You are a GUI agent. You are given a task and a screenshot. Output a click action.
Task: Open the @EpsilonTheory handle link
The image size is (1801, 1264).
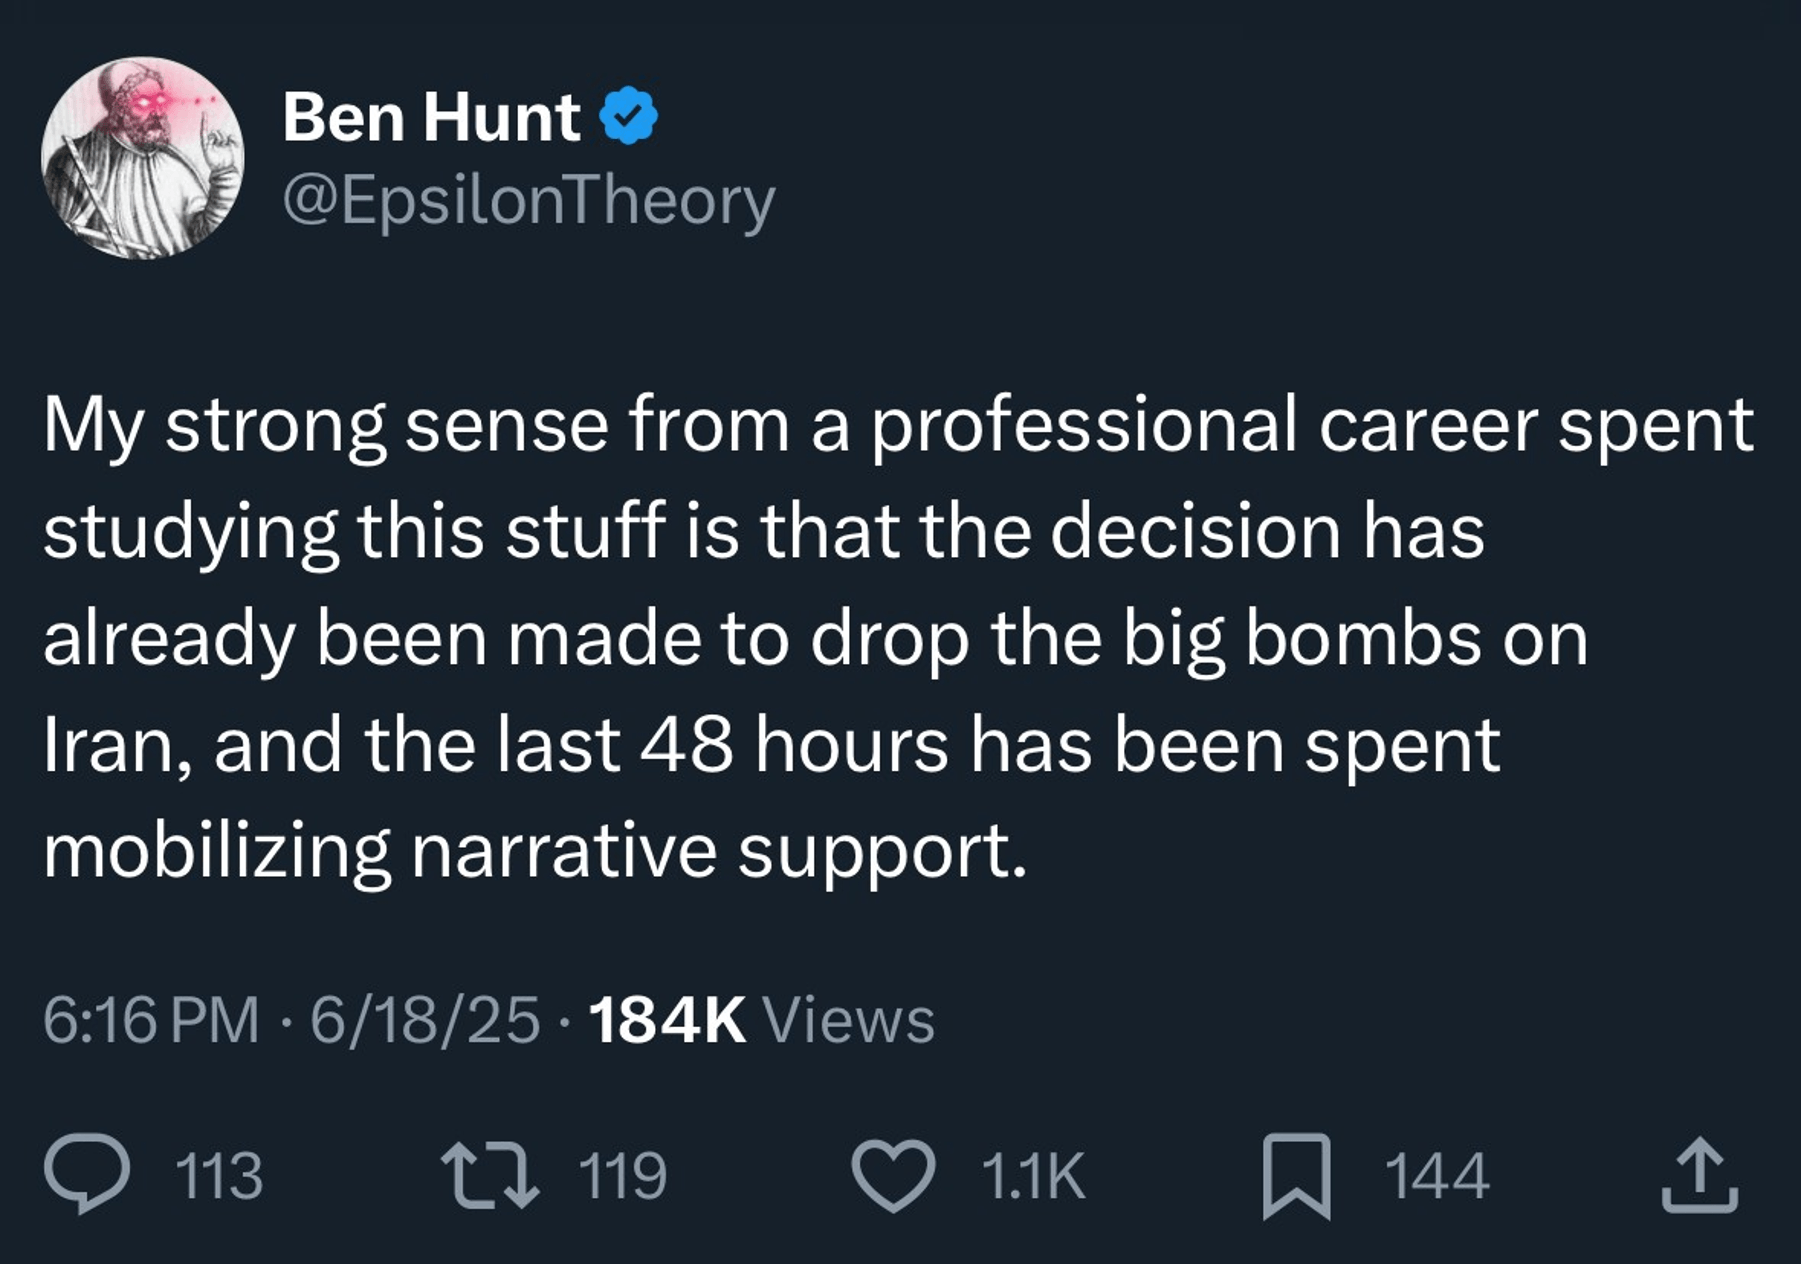click(x=528, y=201)
